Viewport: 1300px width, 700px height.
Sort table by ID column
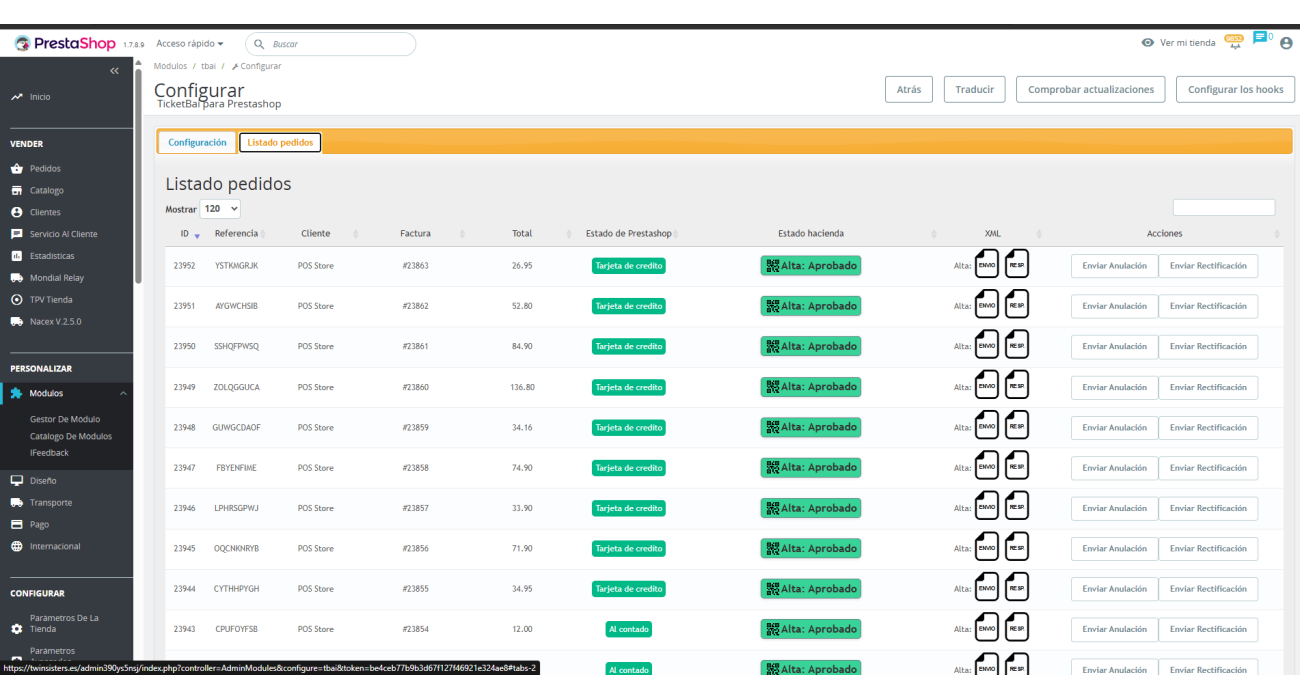click(x=190, y=234)
